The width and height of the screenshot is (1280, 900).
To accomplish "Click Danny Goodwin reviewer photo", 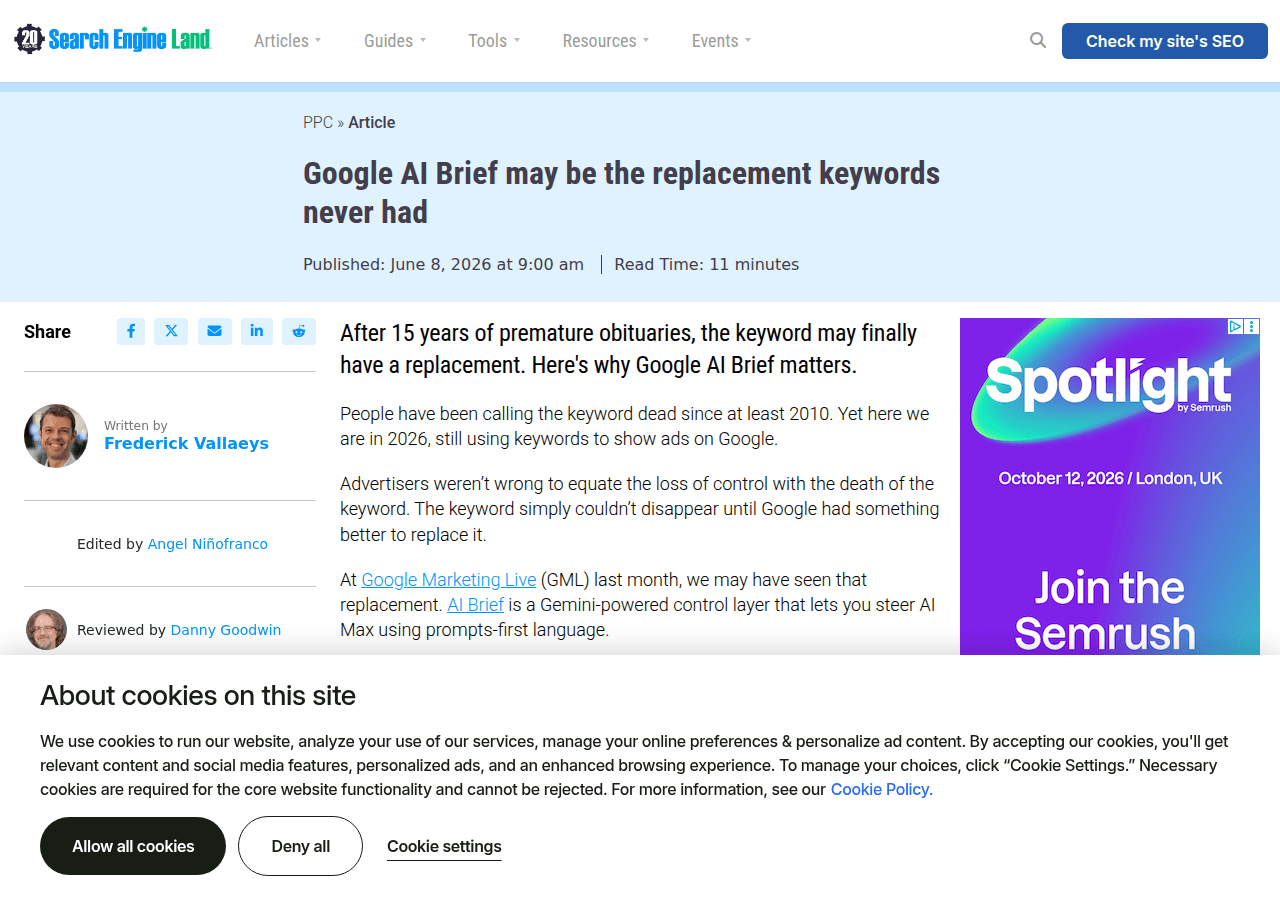I will pos(46,630).
